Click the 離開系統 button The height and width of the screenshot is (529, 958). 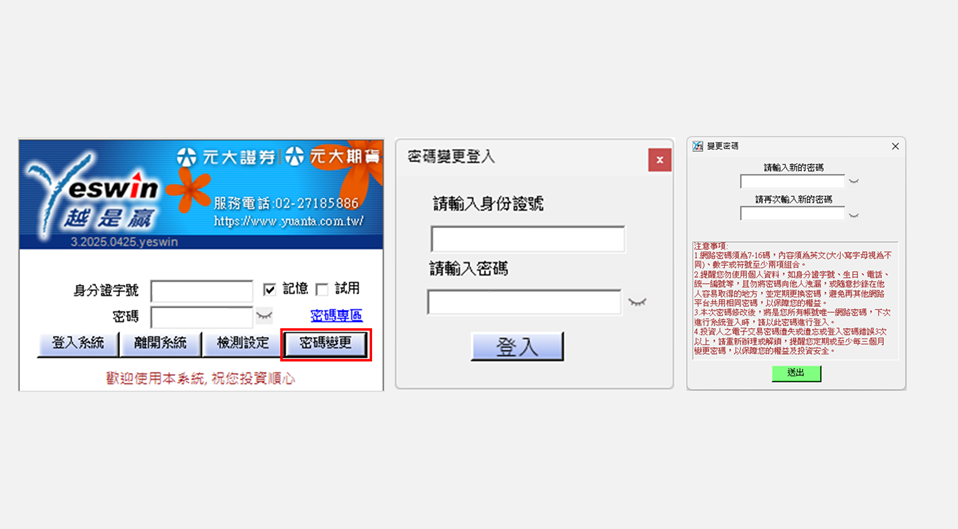(x=160, y=343)
